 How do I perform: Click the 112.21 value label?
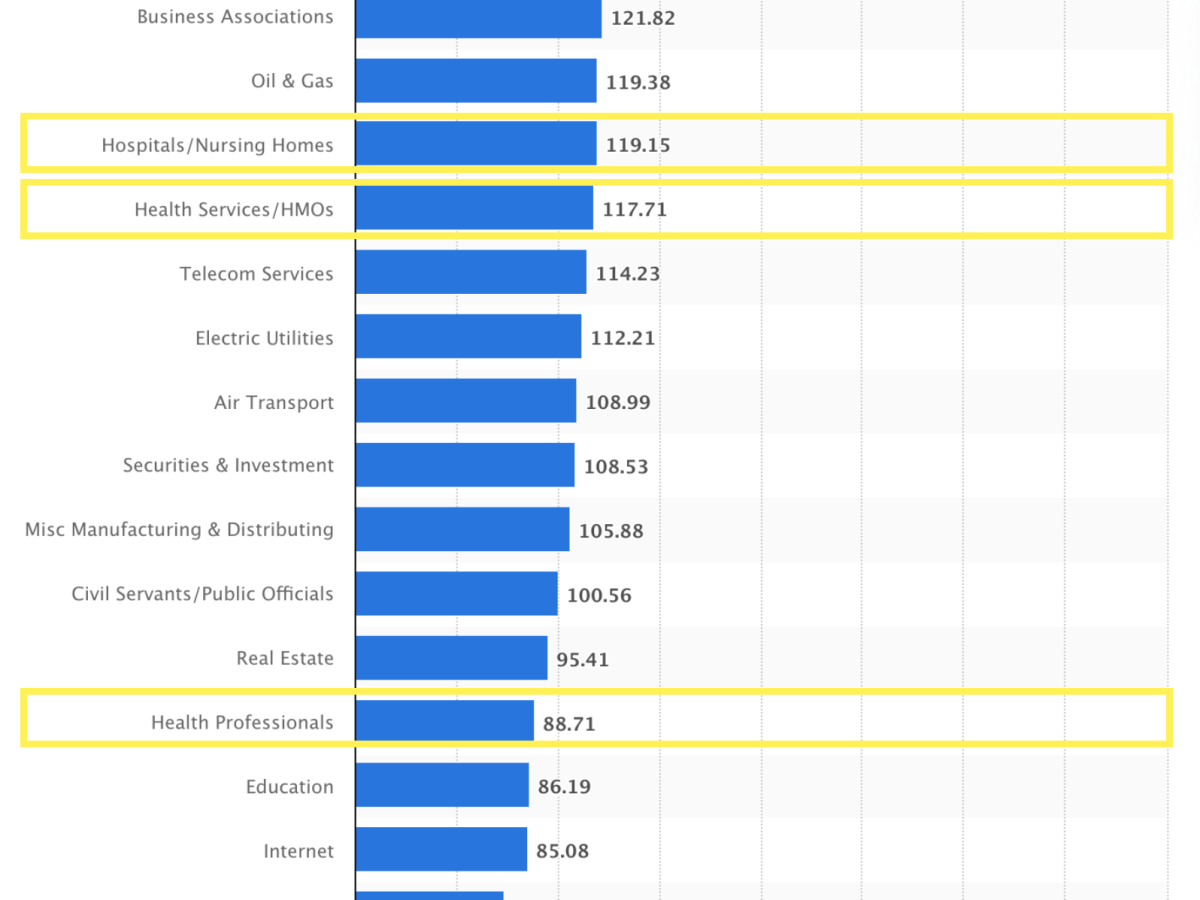623,338
